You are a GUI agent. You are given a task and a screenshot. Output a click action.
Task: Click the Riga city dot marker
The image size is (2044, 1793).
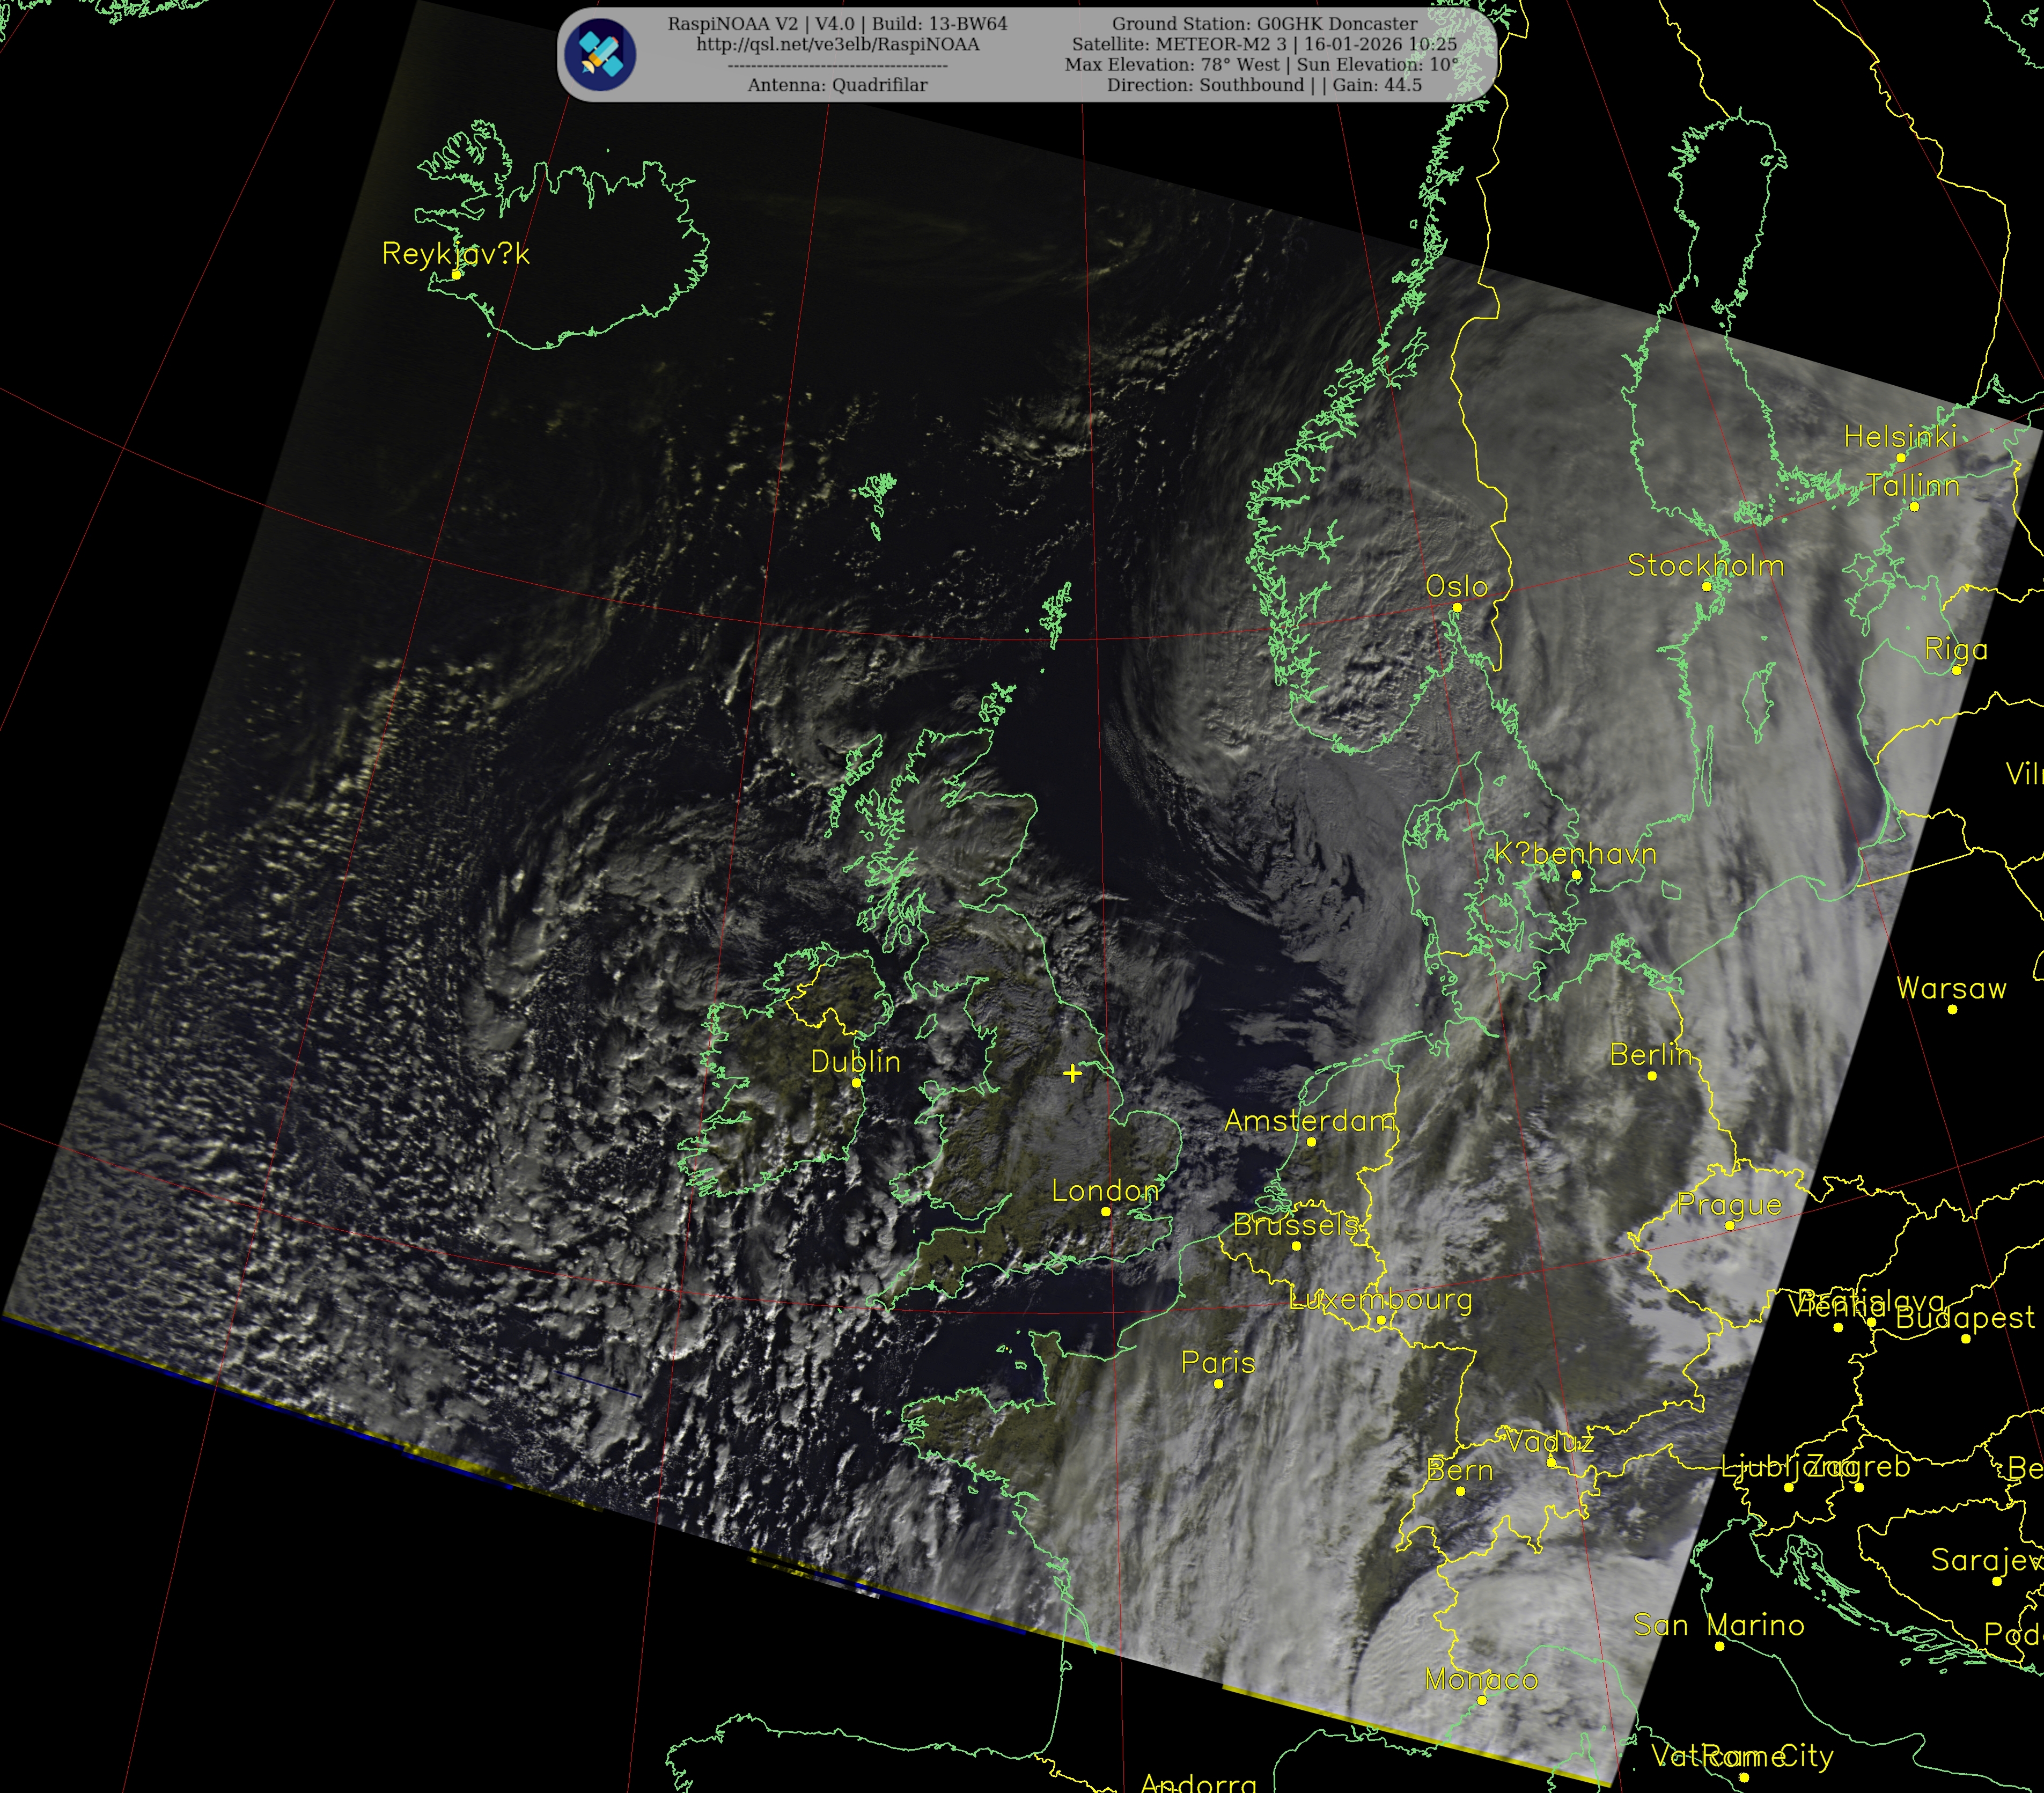pyautogui.click(x=1956, y=670)
